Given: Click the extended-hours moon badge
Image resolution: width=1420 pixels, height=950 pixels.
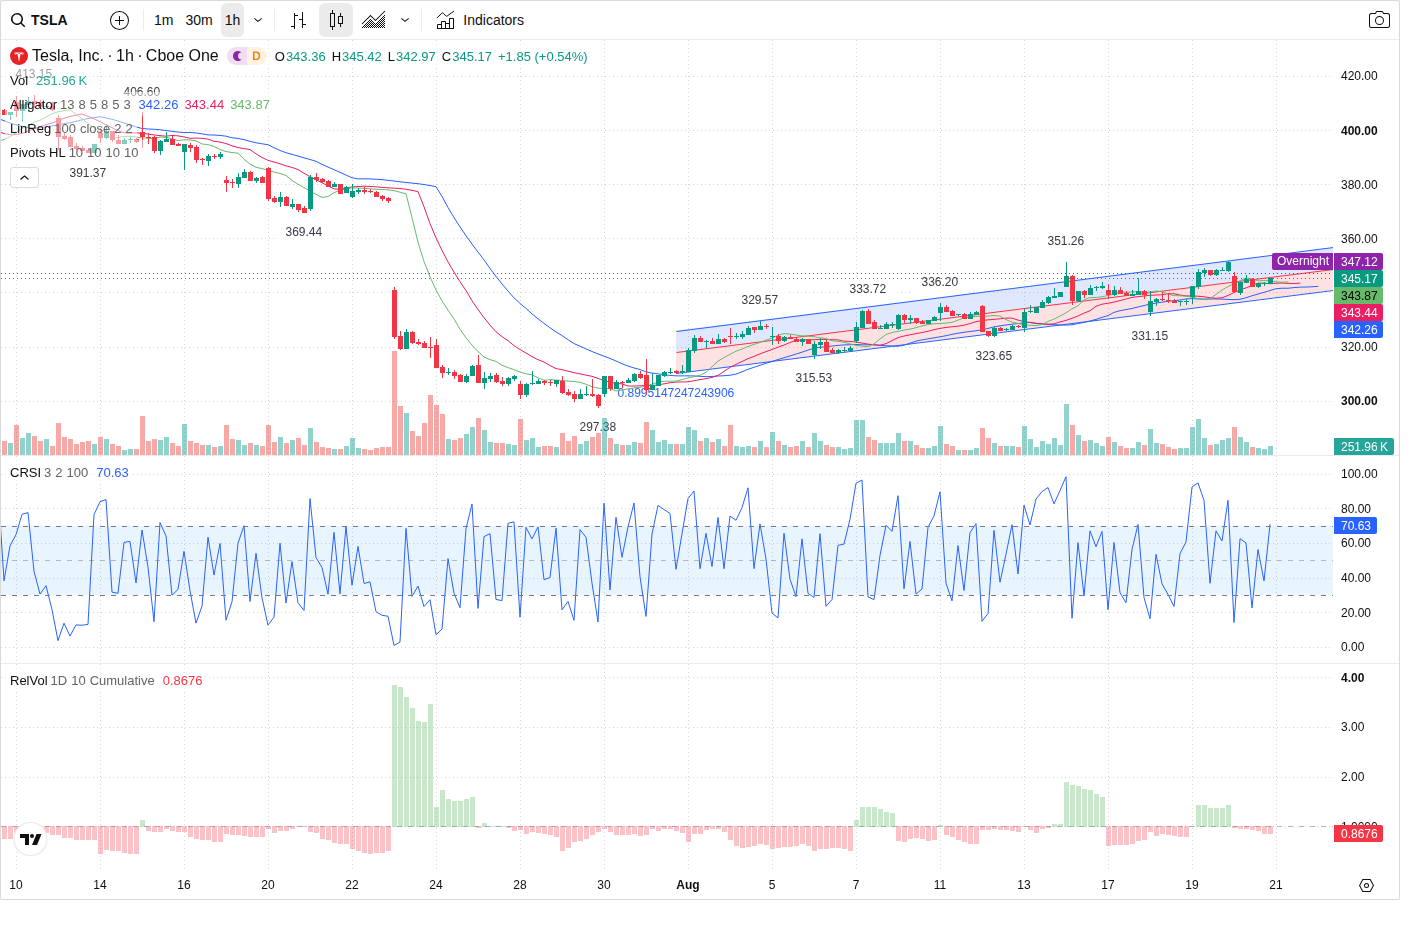Looking at the screenshot, I should click(237, 56).
